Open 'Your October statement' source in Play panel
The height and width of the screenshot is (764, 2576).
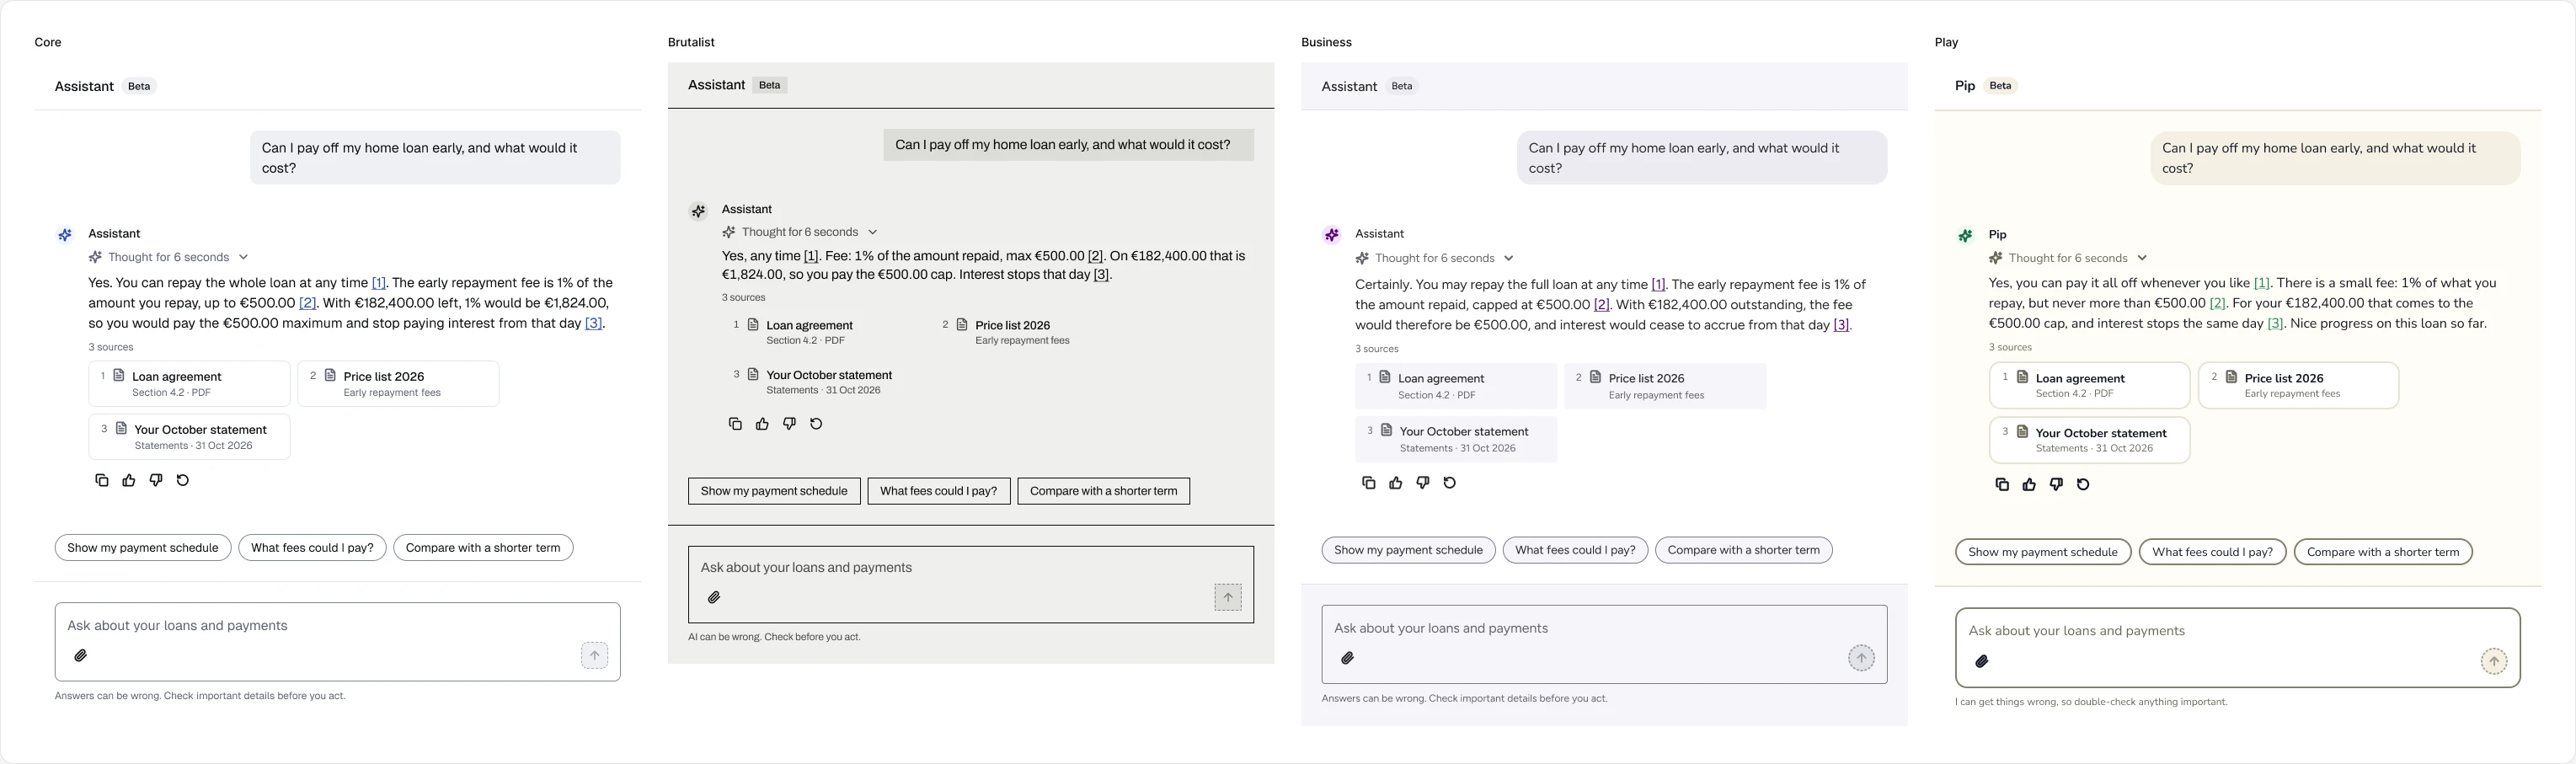2090,440
